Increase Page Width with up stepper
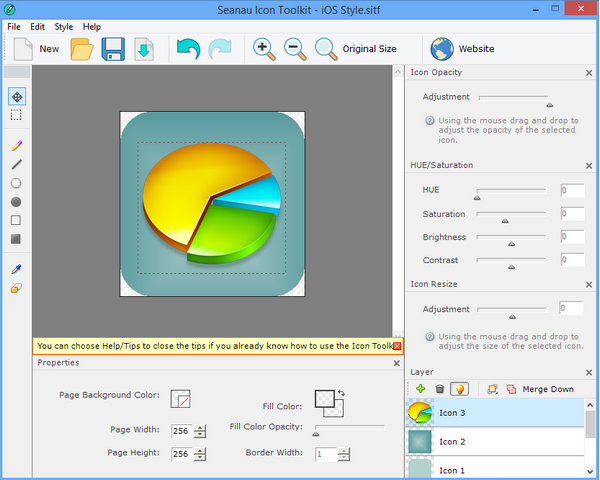The height and width of the screenshot is (480, 600). 200,428
